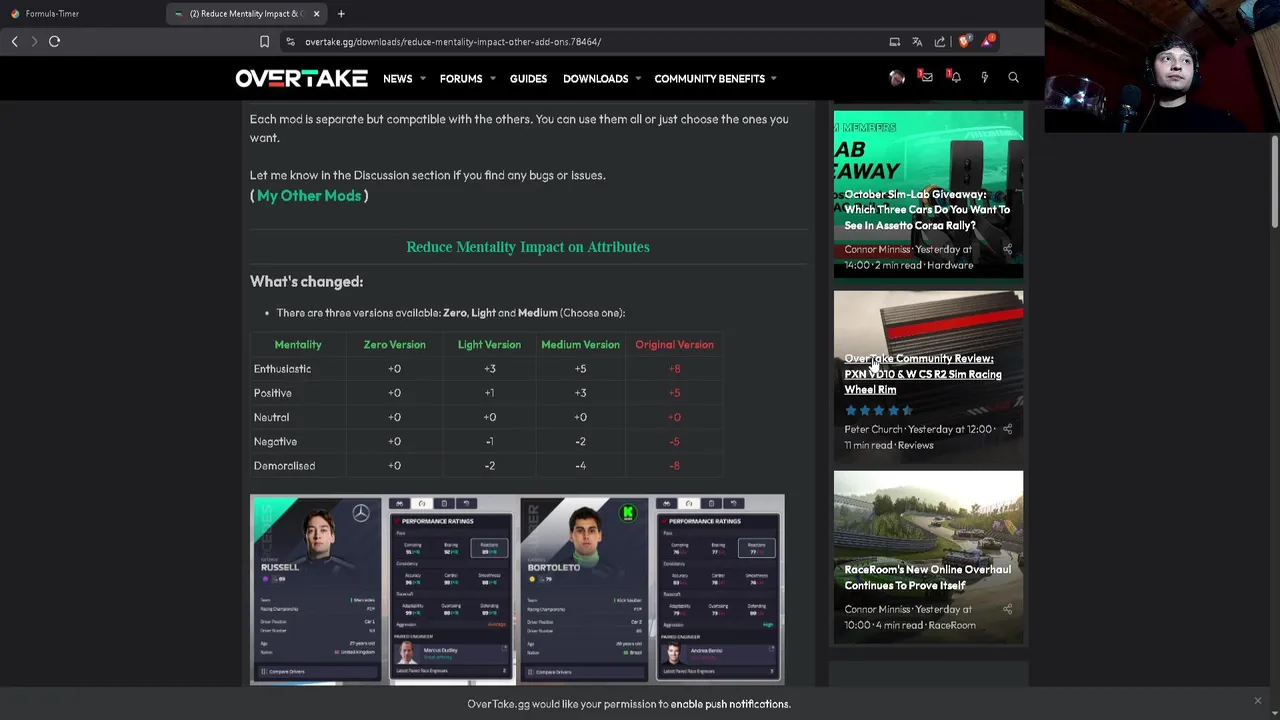Image resolution: width=1280 pixels, height=720 pixels.
Task: Click the Demoralised row label
Action: coord(284,466)
